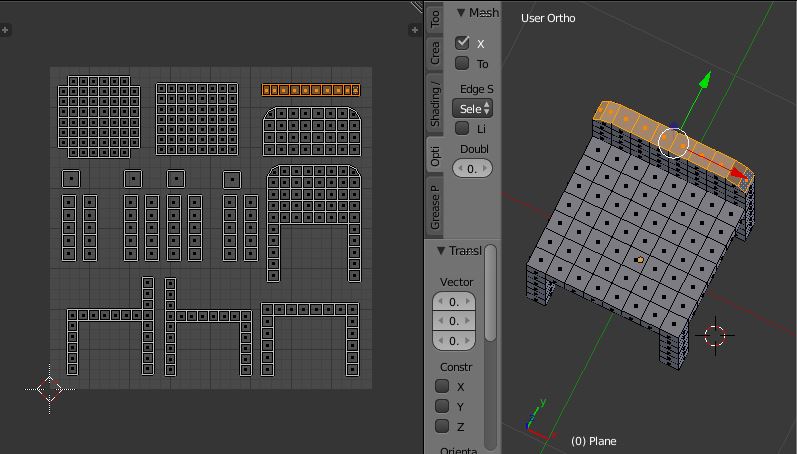The height and width of the screenshot is (454, 797).
Task: Click the 'Vector' label
Action: point(456,282)
